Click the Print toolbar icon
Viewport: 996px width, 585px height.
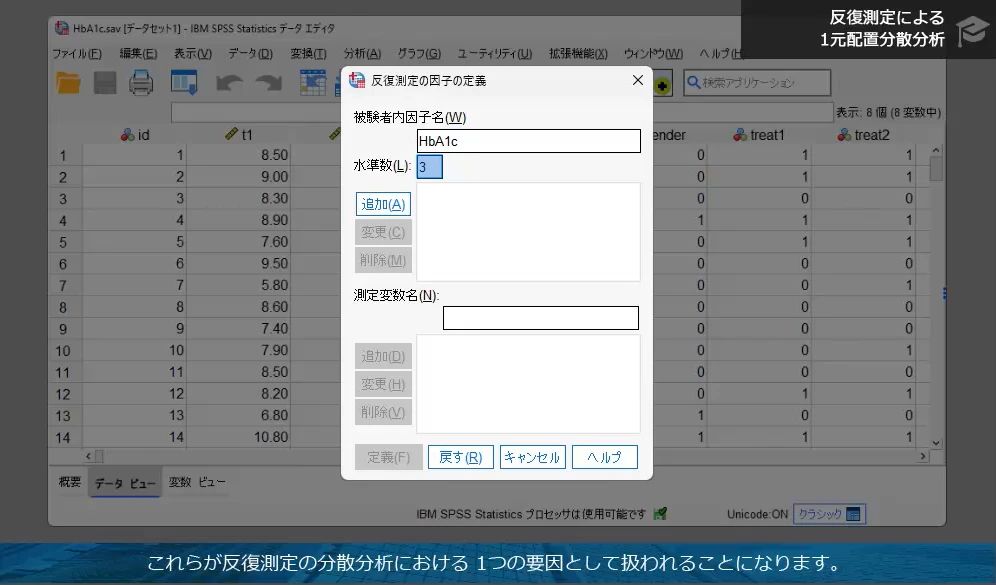point(141,84)
